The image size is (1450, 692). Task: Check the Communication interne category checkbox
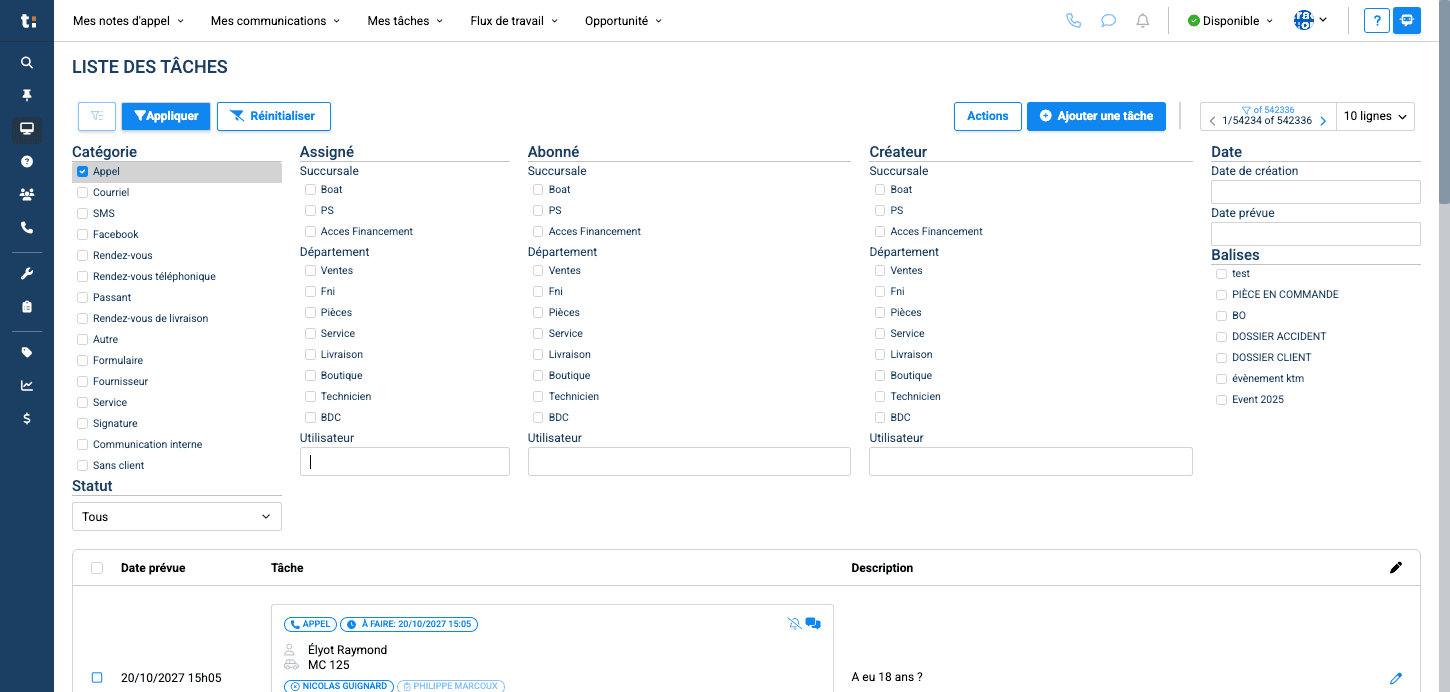pyautogui.click(x=83, y=445)
